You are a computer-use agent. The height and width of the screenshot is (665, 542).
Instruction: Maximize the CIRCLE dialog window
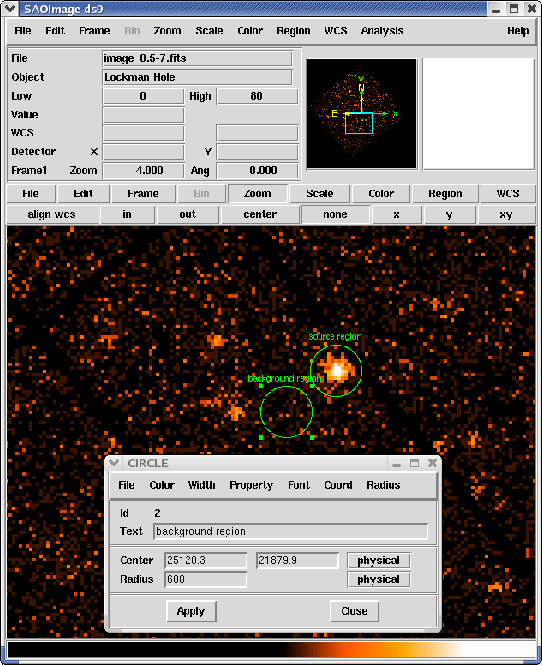pyautogui.click(x=414, y=463)
